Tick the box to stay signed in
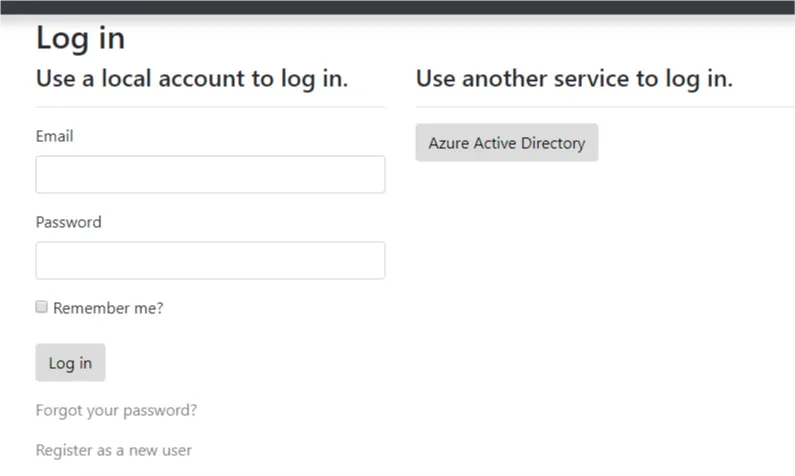Viewport: 795px width, 476px height. click(42, 308)
